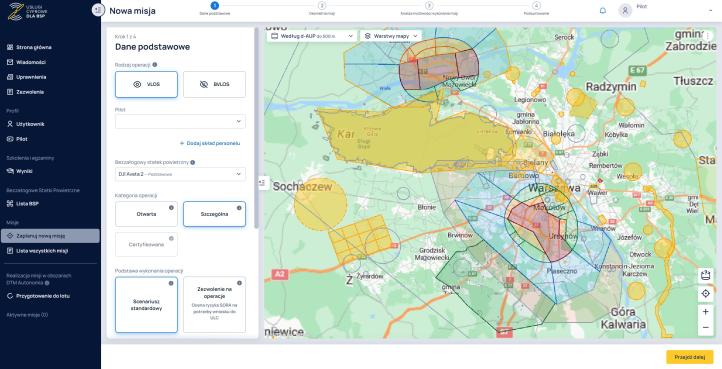The height and width of the screenshot is (369, 722).
Task: Click the map zoom in plus button
Action: (705, 312)
